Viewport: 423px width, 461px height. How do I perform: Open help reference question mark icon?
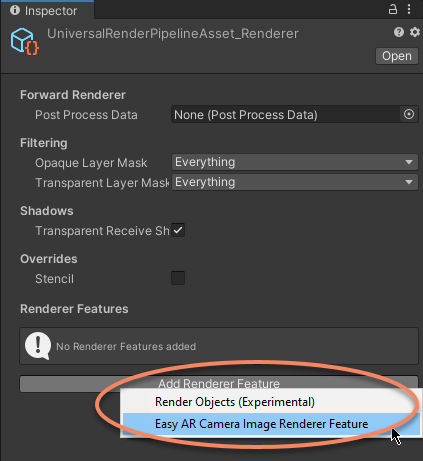[399, 32]
